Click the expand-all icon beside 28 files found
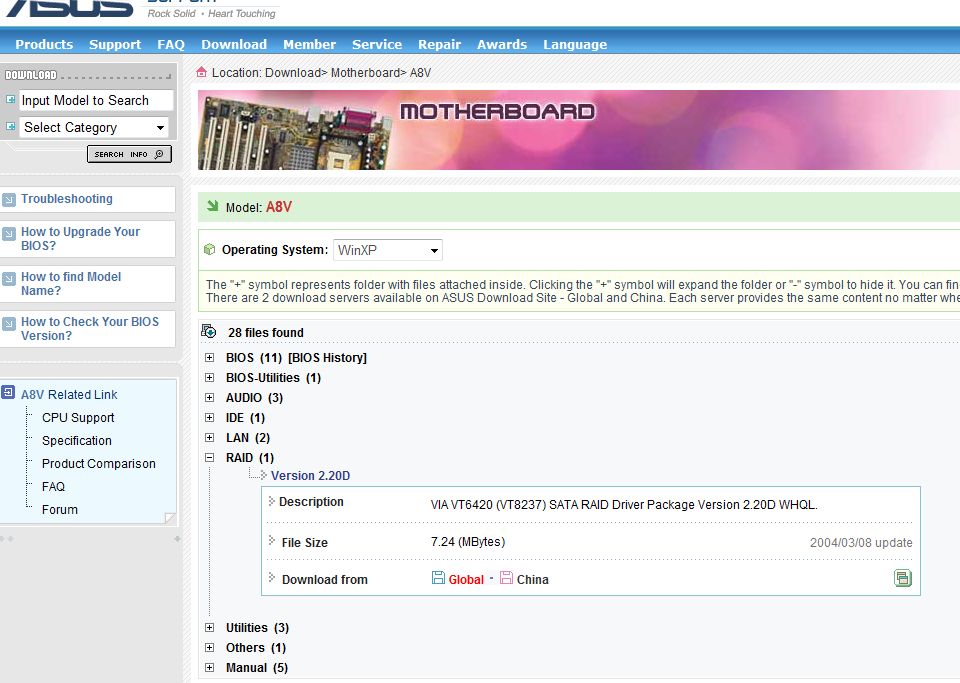Viewport: 960px width, 683px height. [208, 332]
